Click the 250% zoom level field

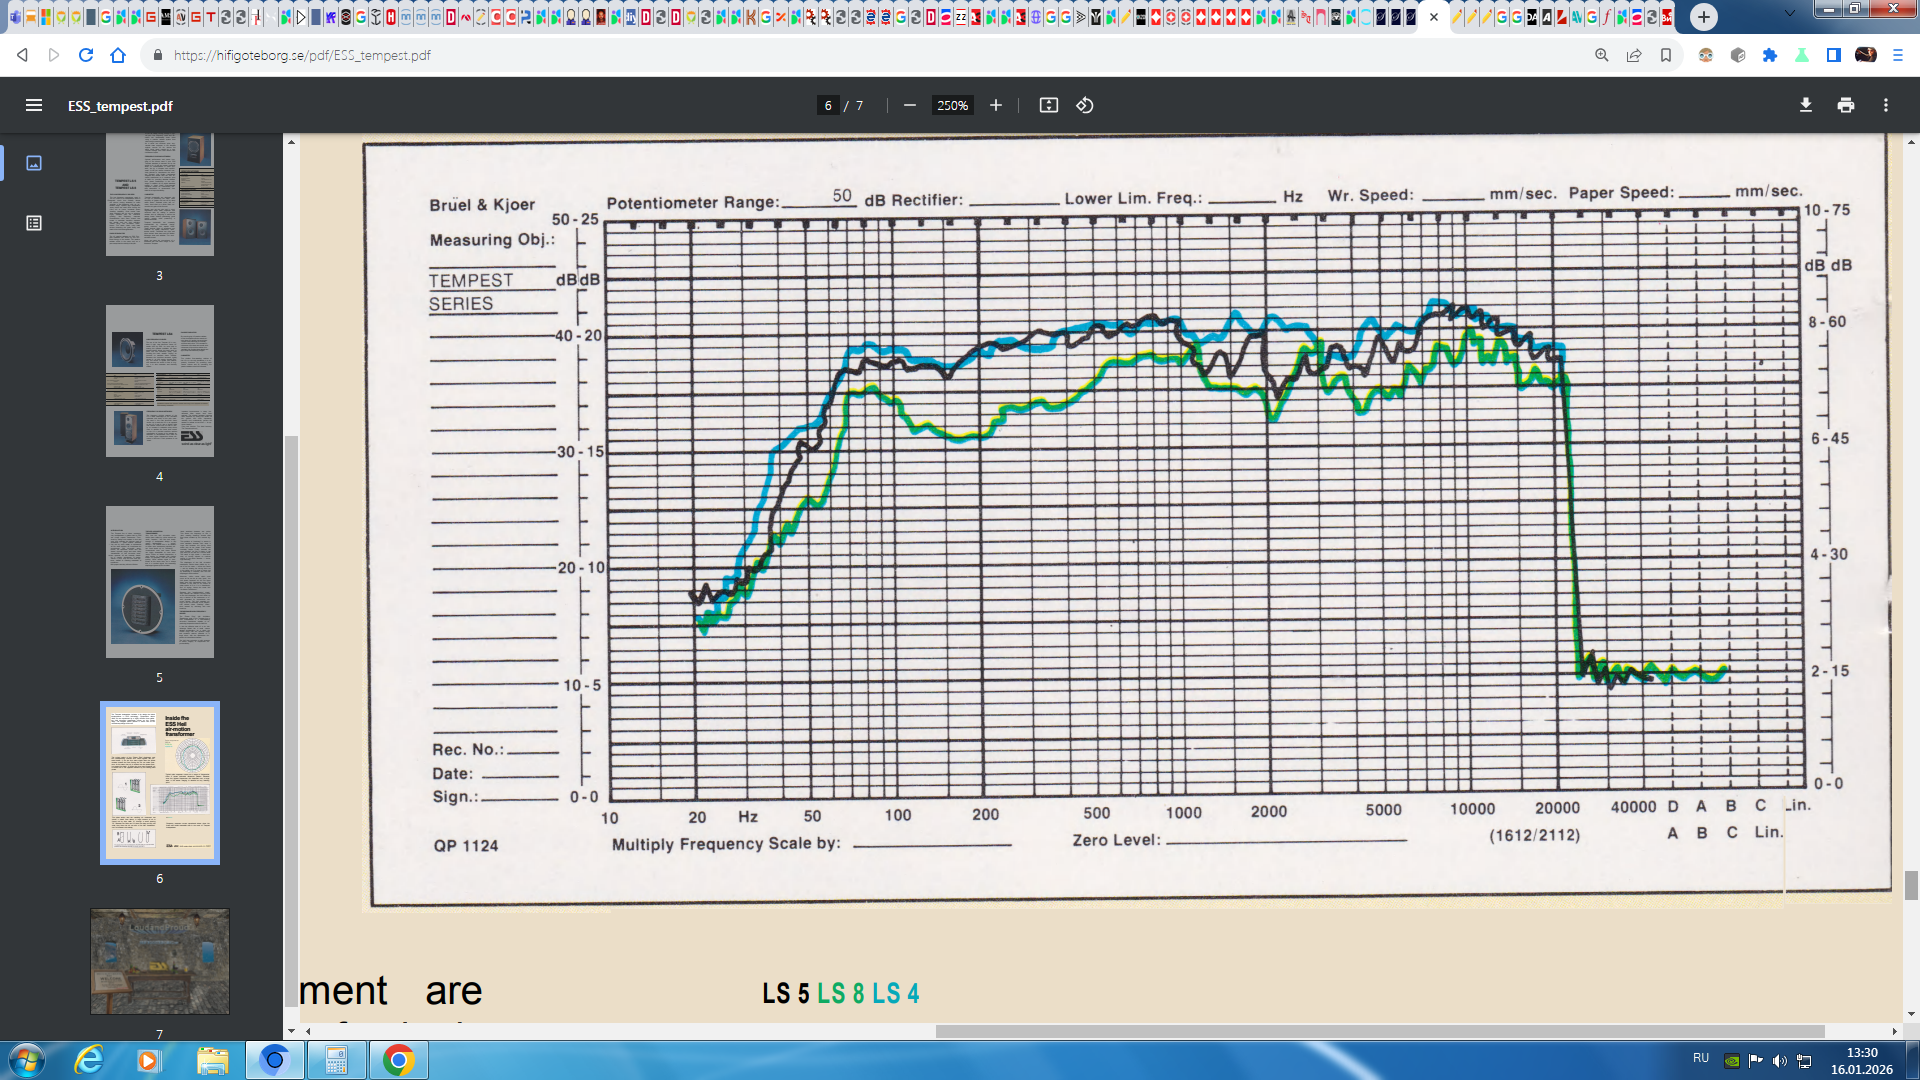(952, 105)
